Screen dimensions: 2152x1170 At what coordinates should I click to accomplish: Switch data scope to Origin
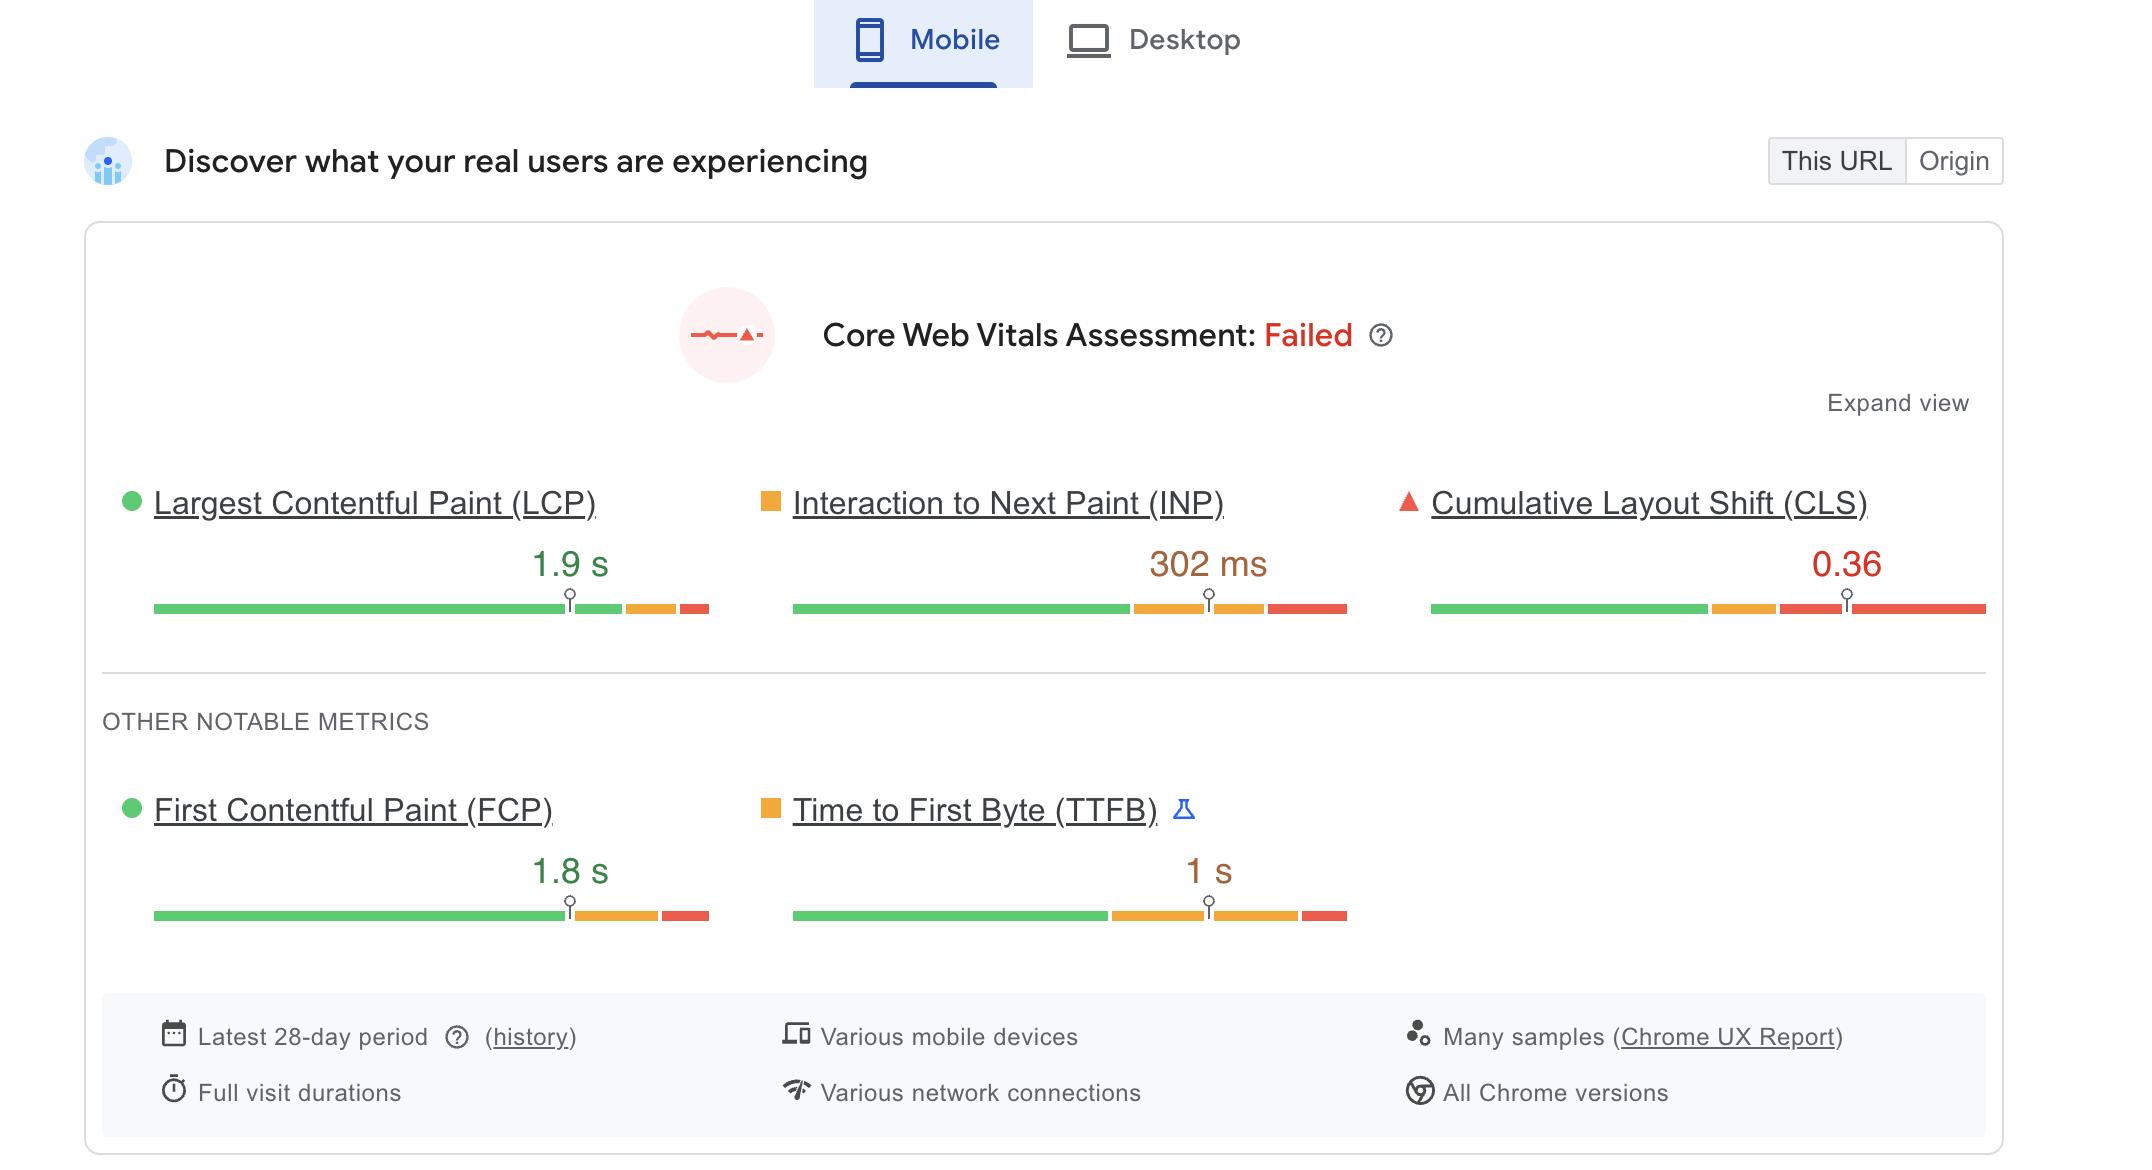pos(1953,161)
